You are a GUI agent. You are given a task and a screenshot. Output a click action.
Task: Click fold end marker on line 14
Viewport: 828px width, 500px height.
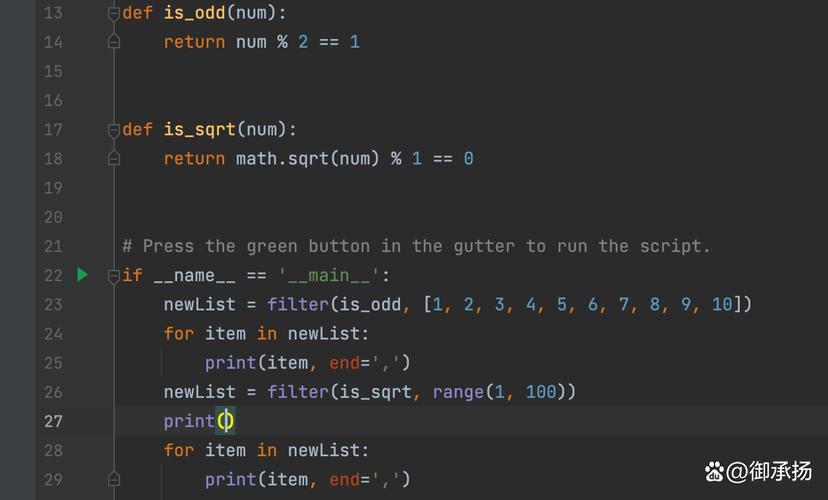click(114, 41)
